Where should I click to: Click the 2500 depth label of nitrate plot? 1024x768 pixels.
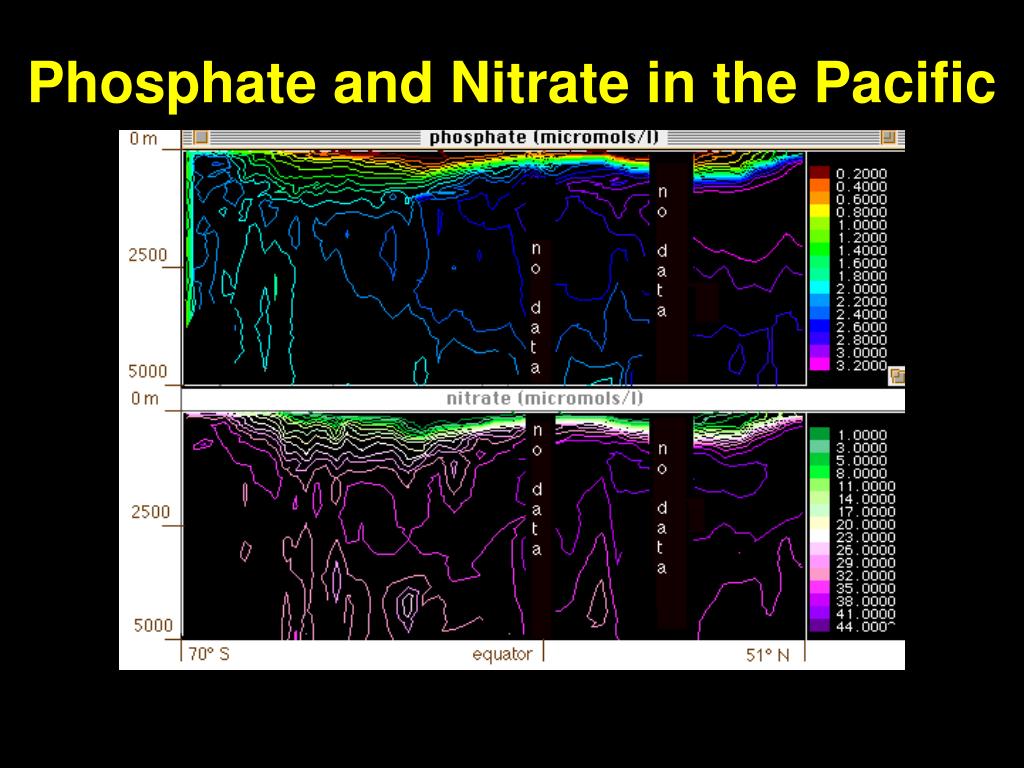(x=150, y=511)
